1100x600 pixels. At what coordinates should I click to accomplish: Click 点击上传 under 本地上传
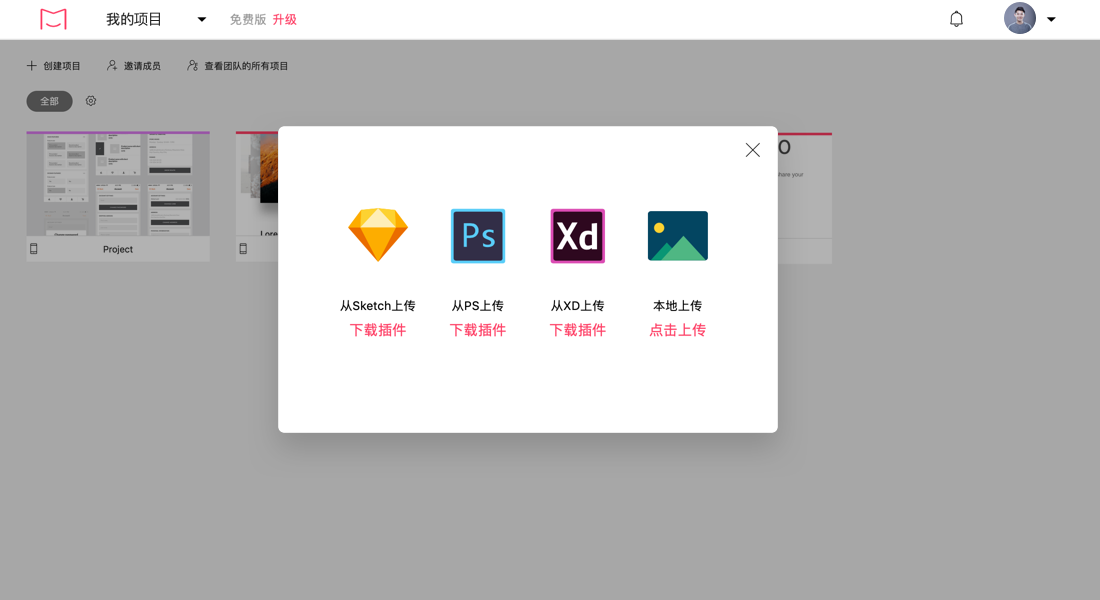[678, 330]
